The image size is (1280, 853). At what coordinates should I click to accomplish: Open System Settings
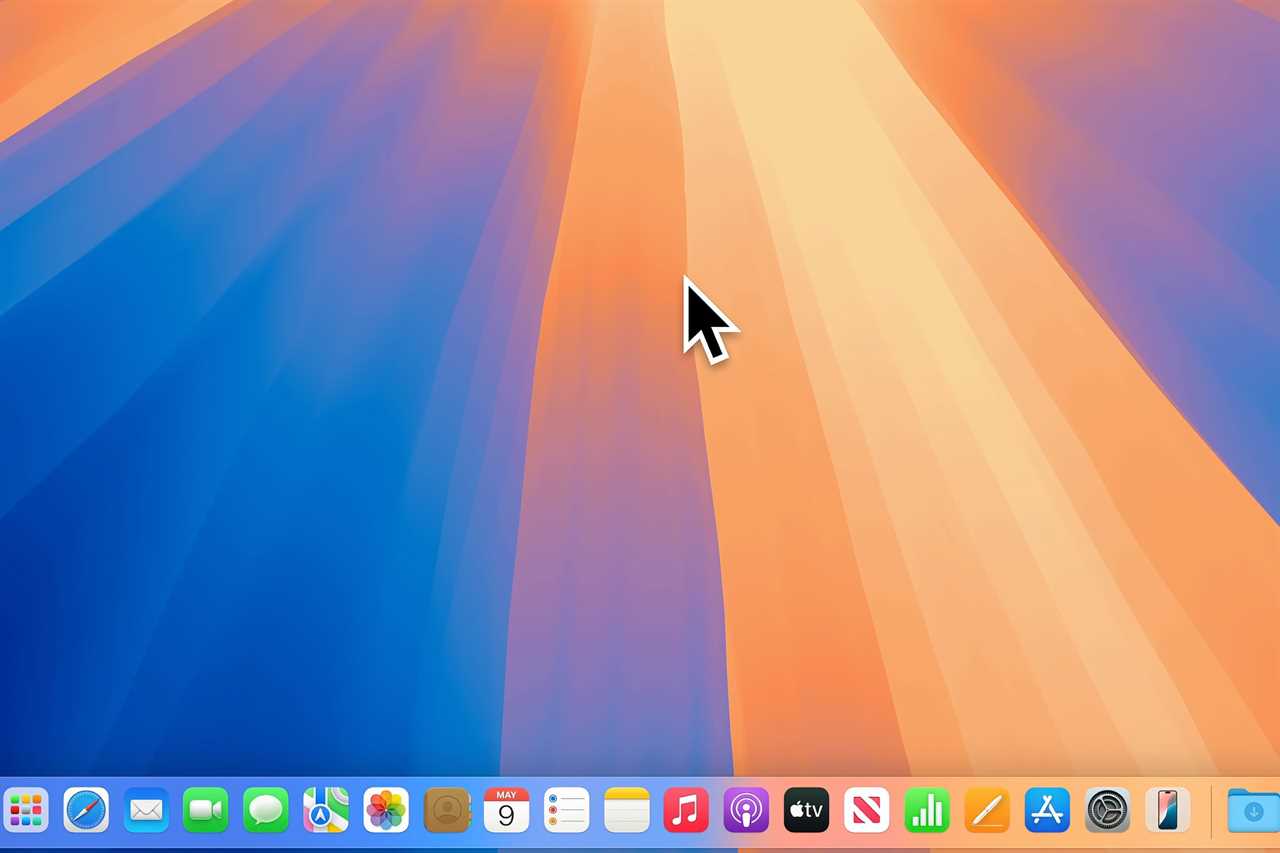1107,810
